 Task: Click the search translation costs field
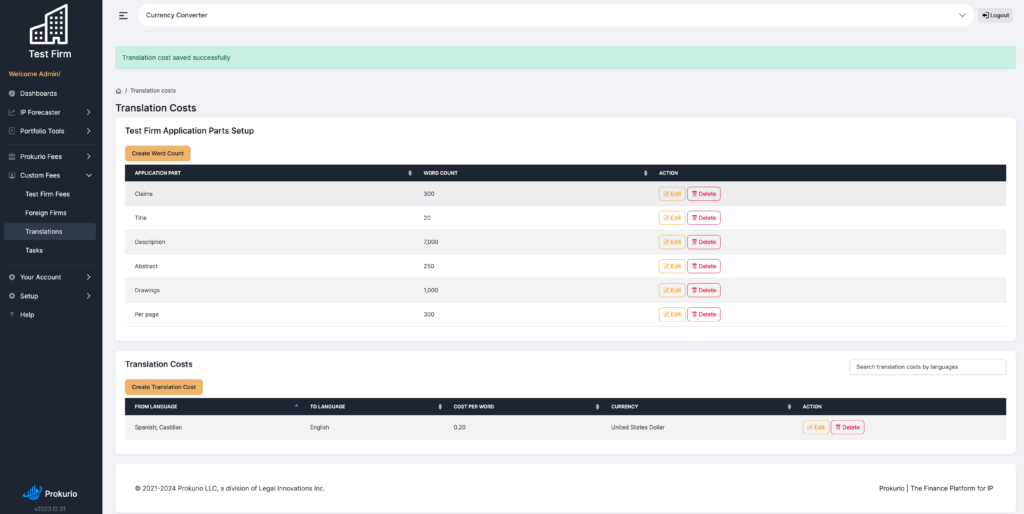(x=927, y=367)
